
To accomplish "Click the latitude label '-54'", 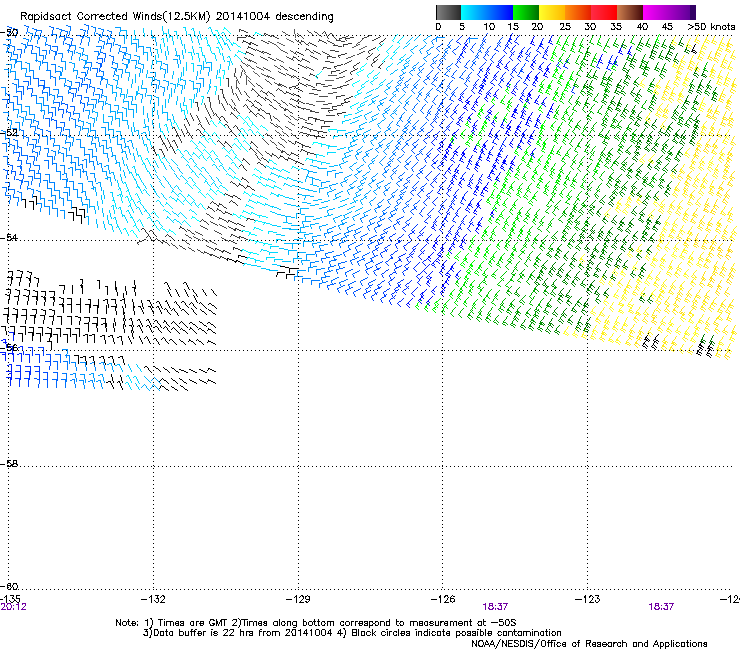I will tap(9, 237).
